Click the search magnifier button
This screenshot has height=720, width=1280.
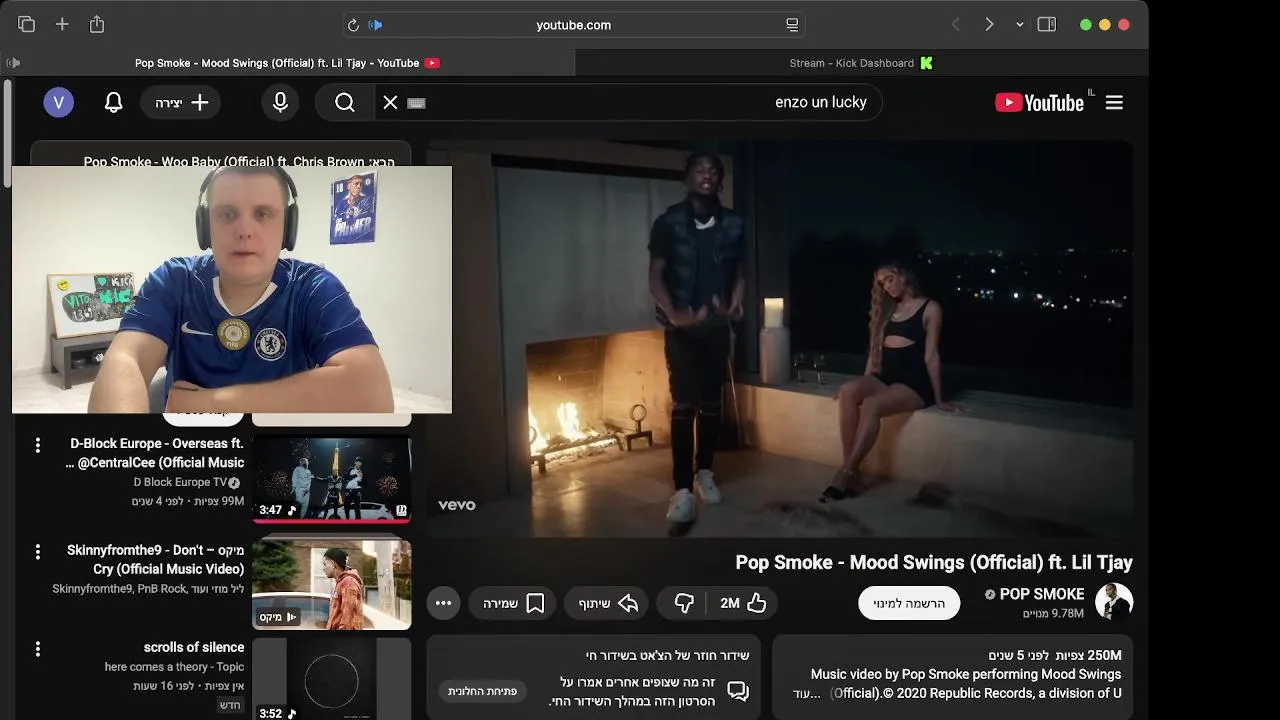coord(345,102)
